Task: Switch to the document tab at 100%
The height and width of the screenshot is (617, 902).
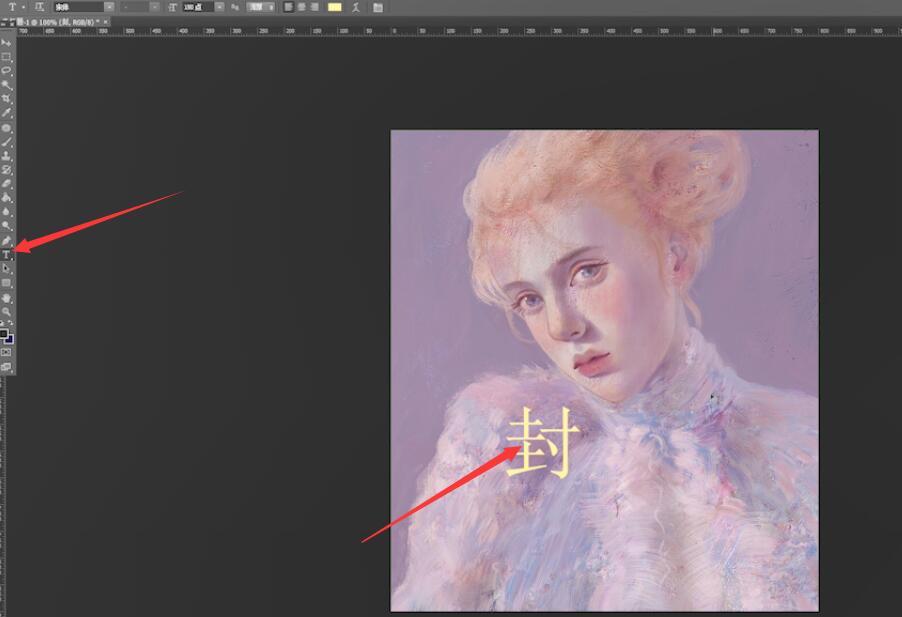Action: [x=60, y=22]
